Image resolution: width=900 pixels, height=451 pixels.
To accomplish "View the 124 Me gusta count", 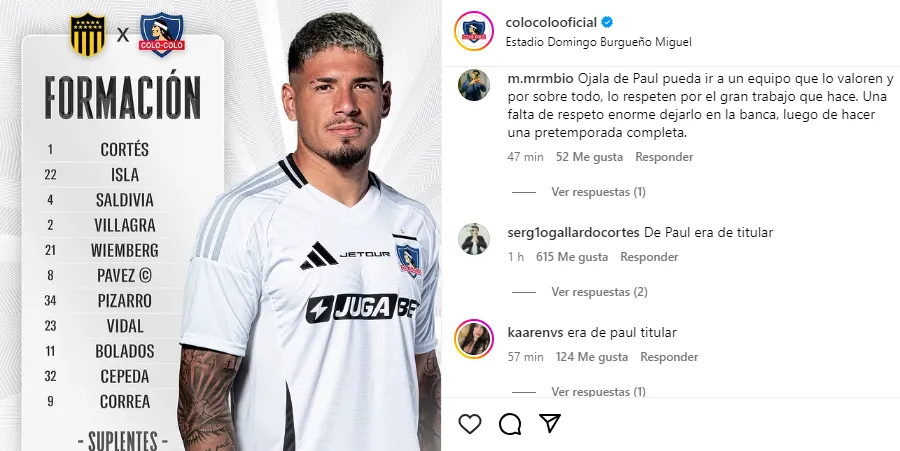I will click(592, 357).
